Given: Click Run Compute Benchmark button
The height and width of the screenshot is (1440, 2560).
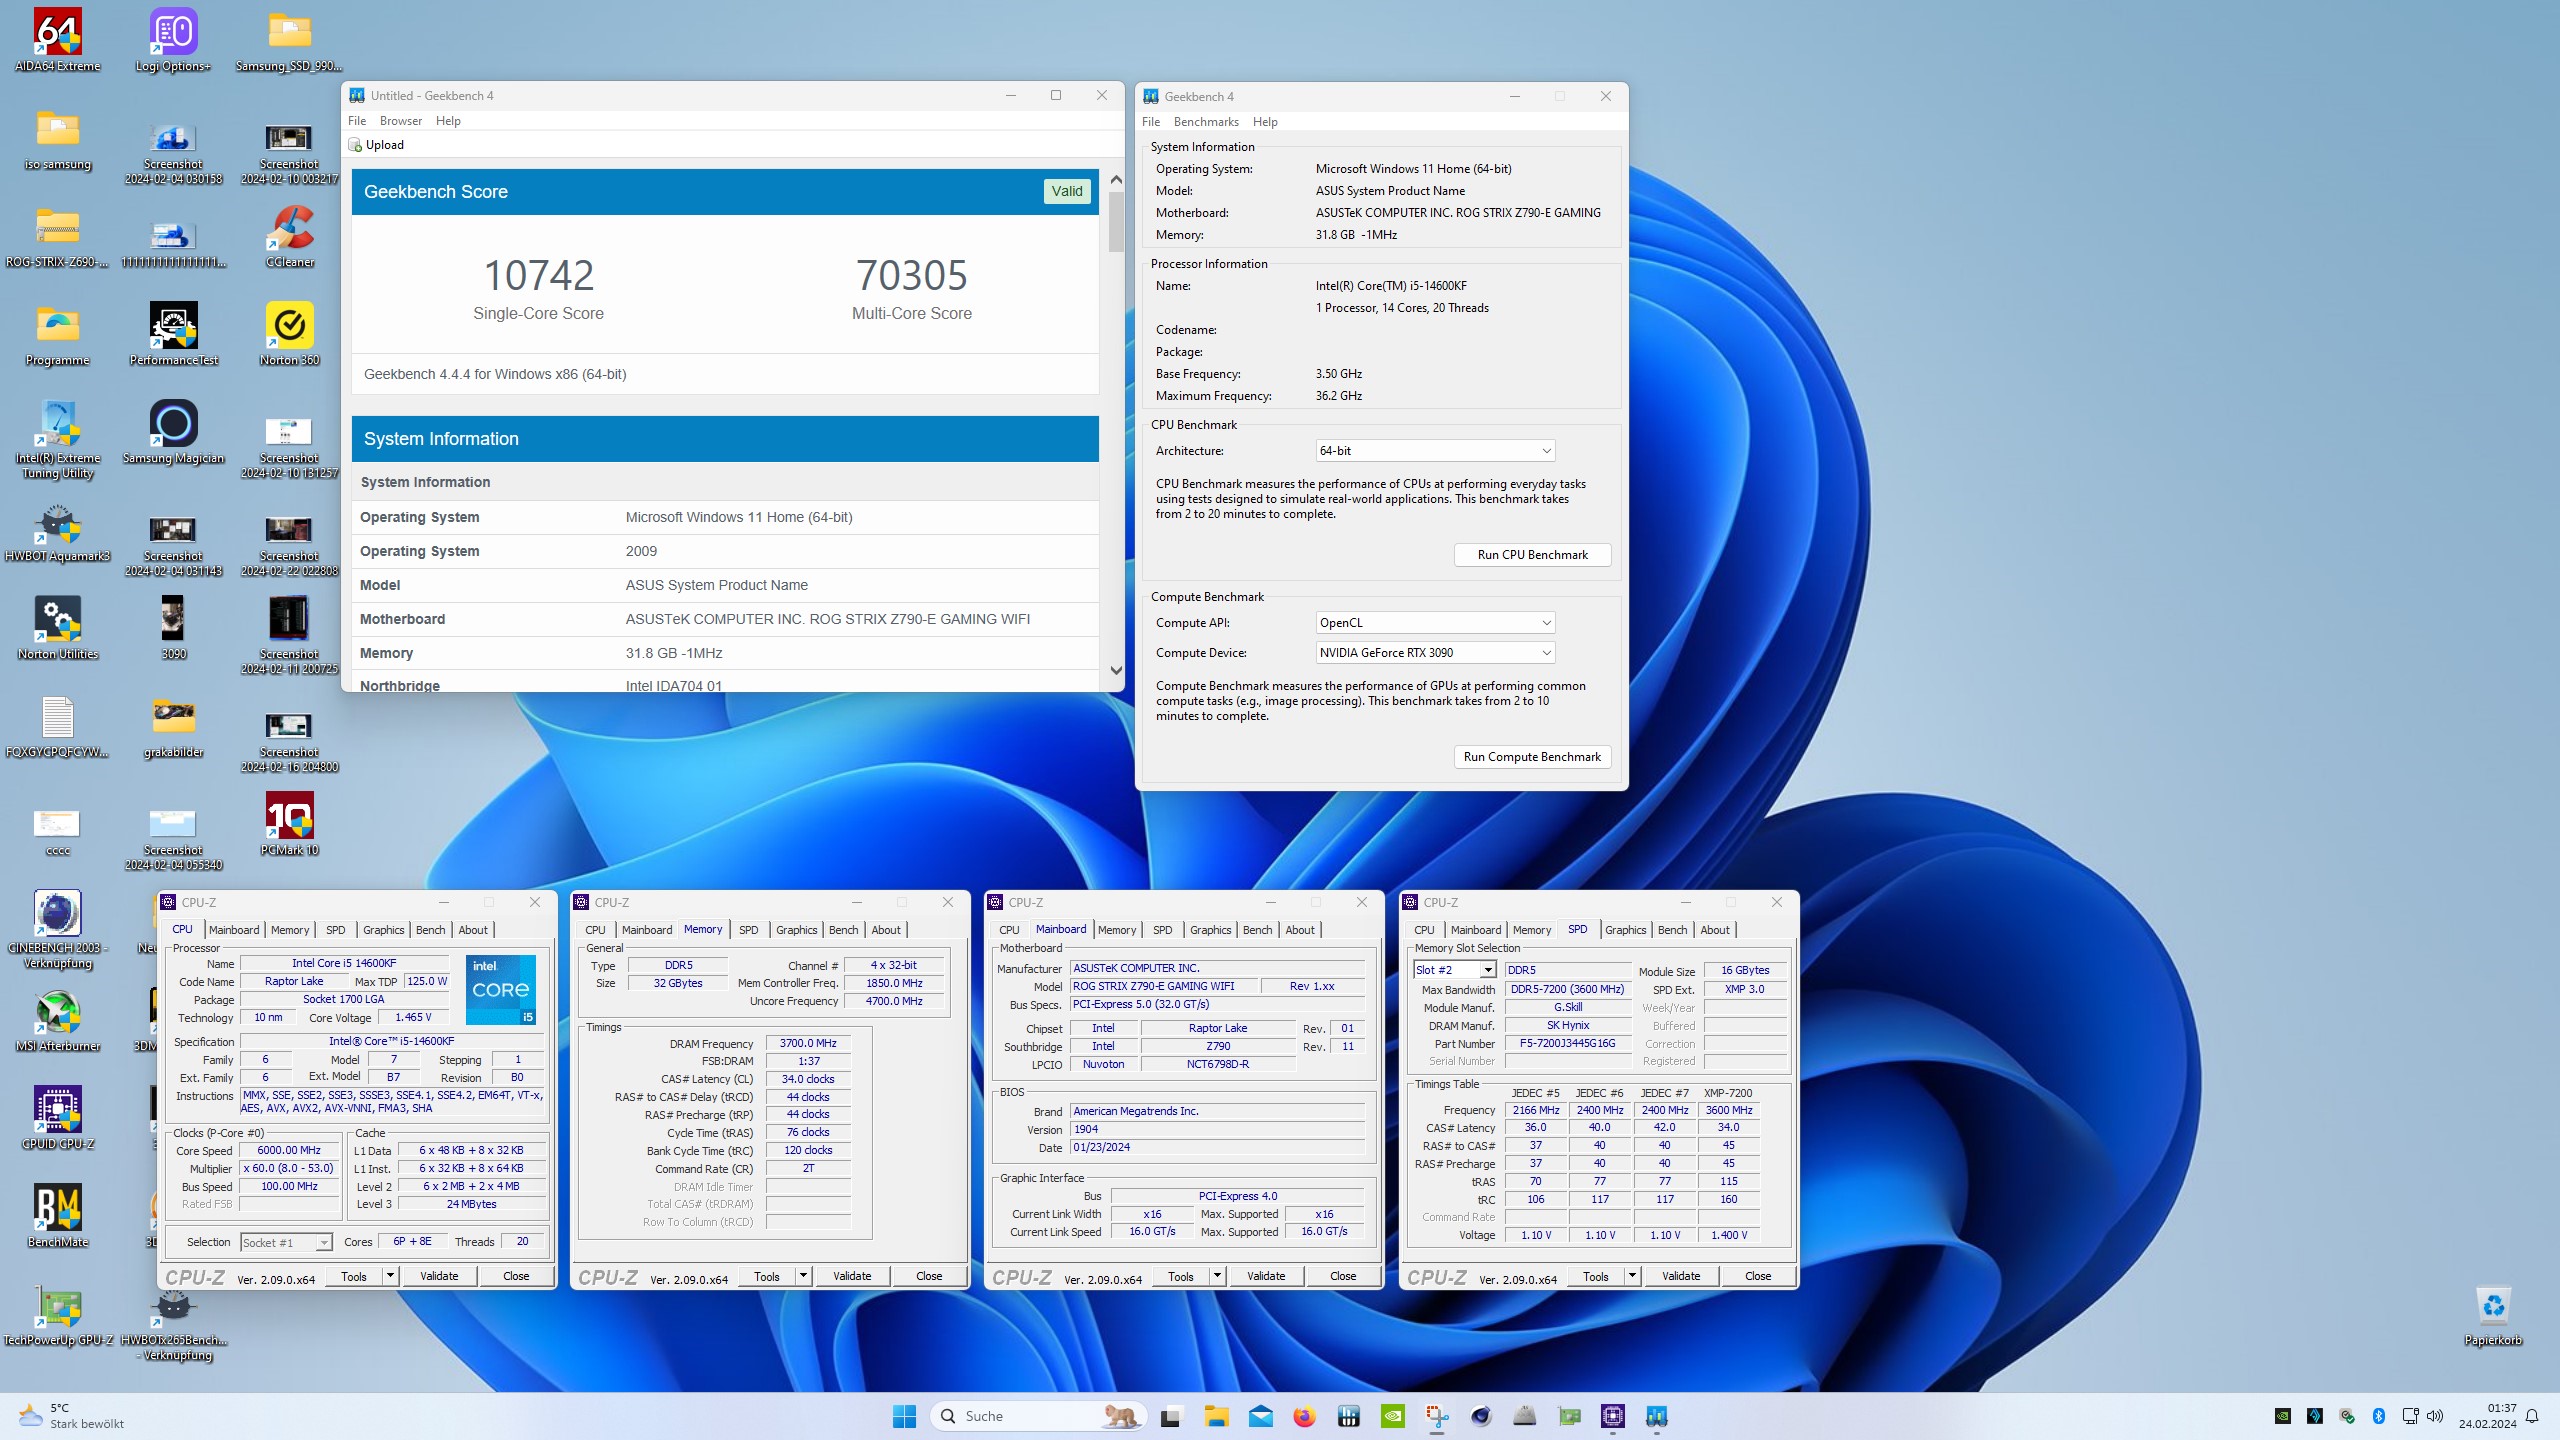Looking at the screenshot, I should click(x=1532, y=757).
